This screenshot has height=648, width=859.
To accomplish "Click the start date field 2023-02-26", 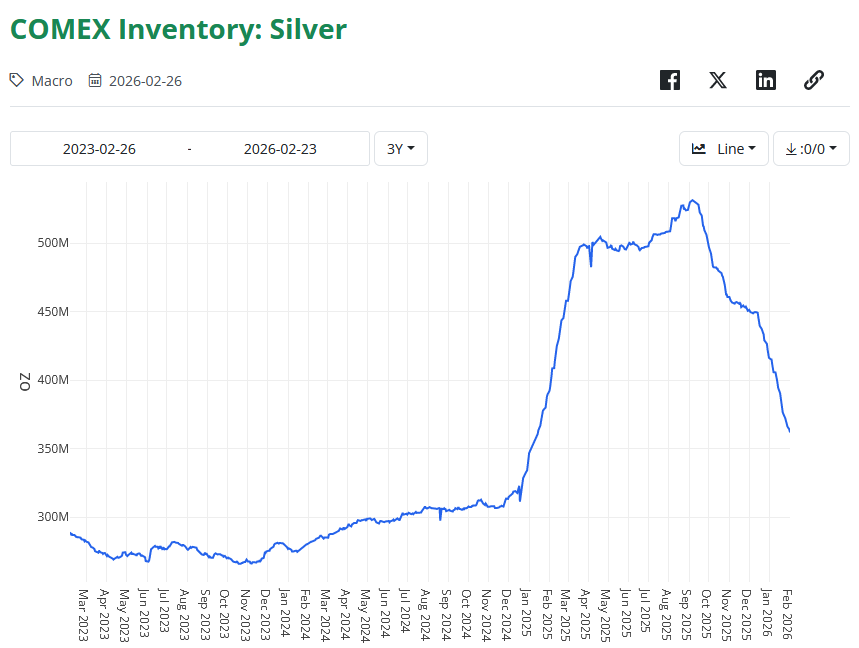I will pos(99,149).
